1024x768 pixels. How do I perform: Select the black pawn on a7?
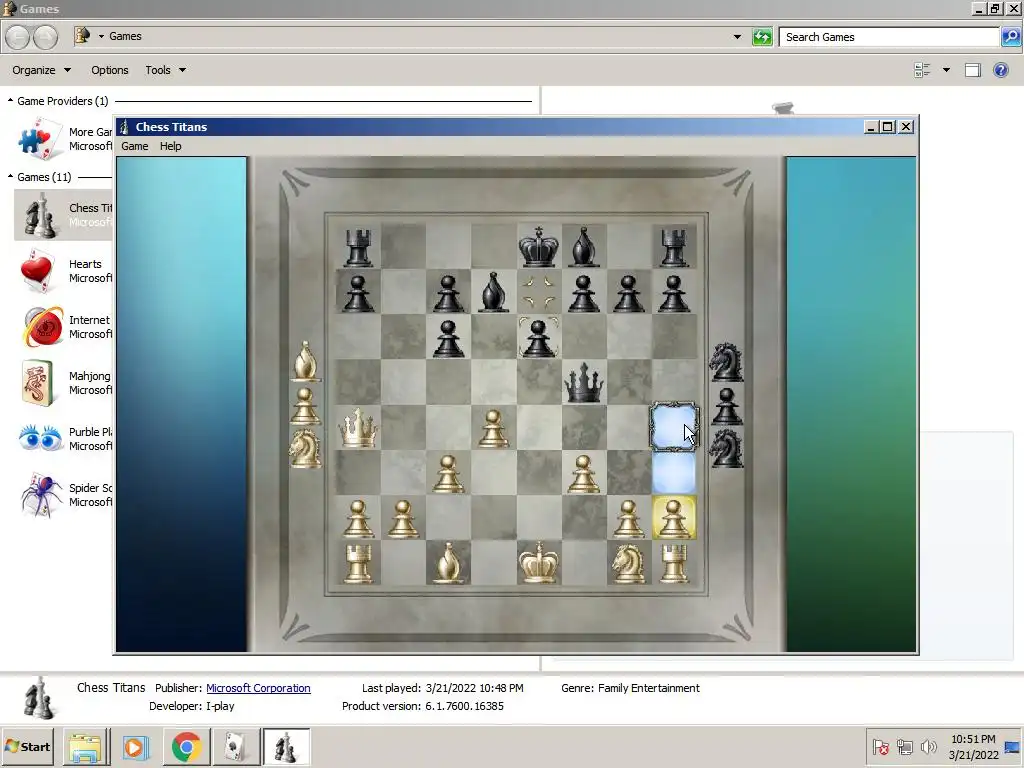pyautogui.click(x=358, y=293)
